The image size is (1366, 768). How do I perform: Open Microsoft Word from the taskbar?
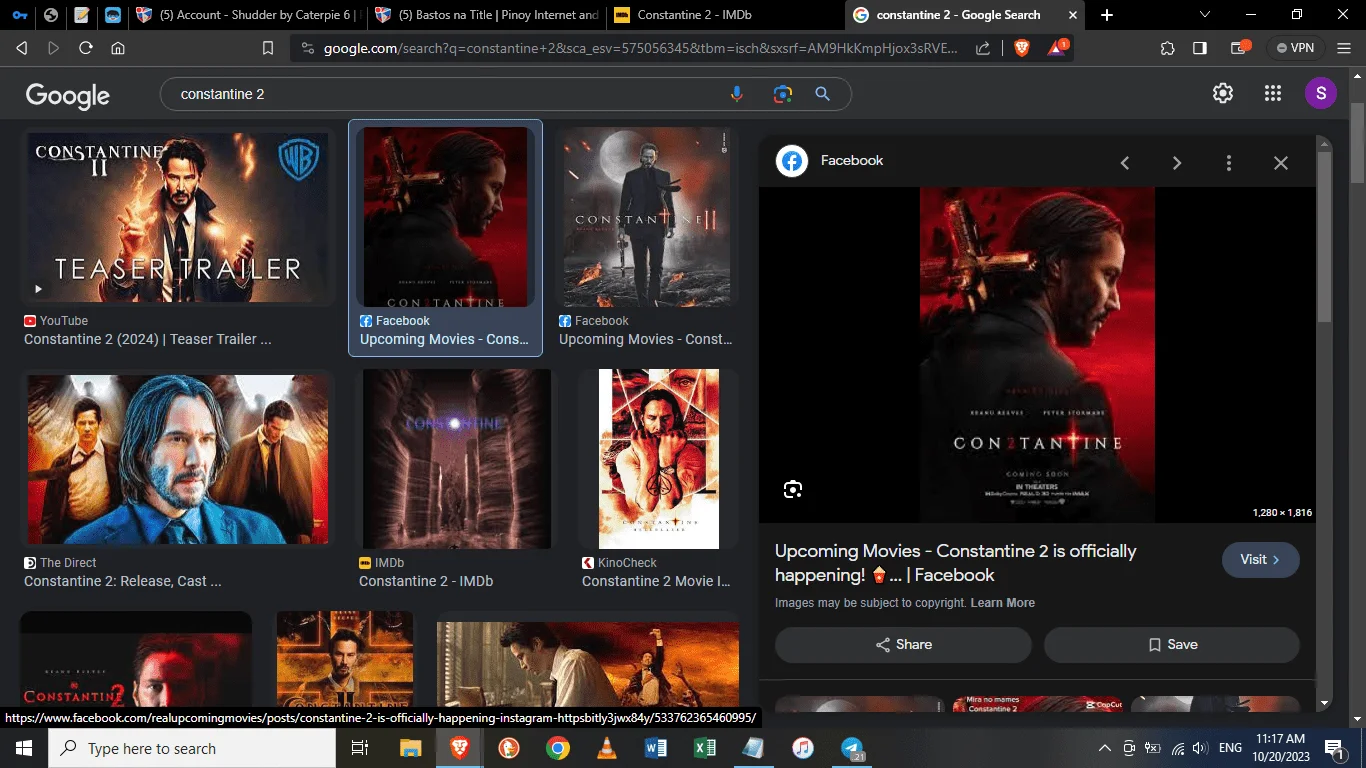click(x=656, y=748)
